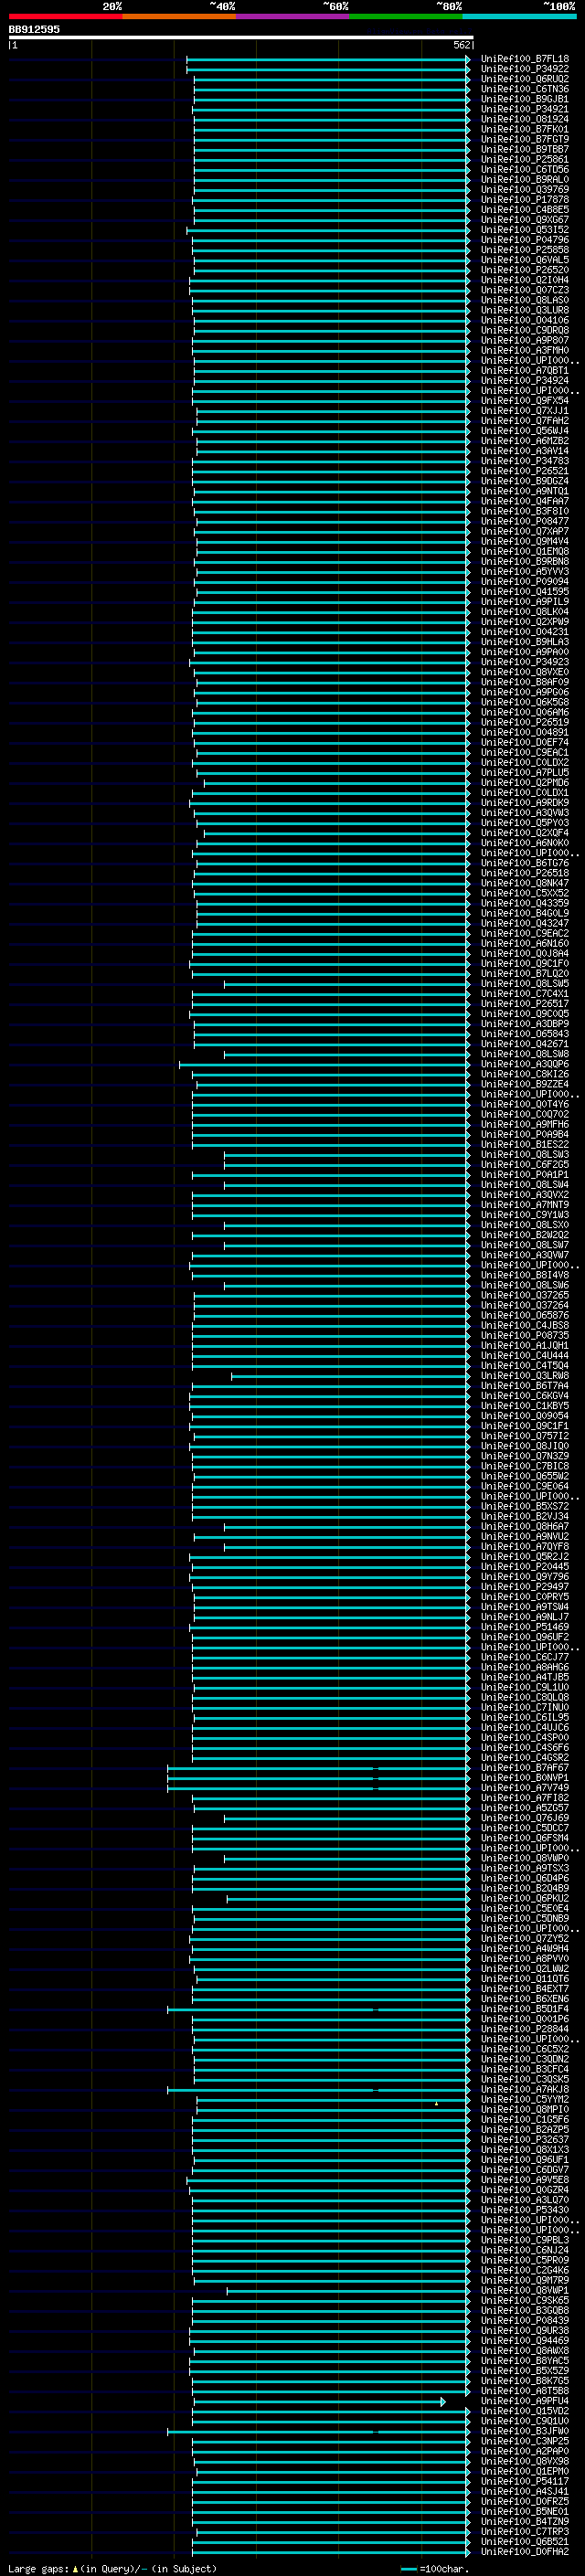Select the UniRef100_P26520 label

(525, 270)
